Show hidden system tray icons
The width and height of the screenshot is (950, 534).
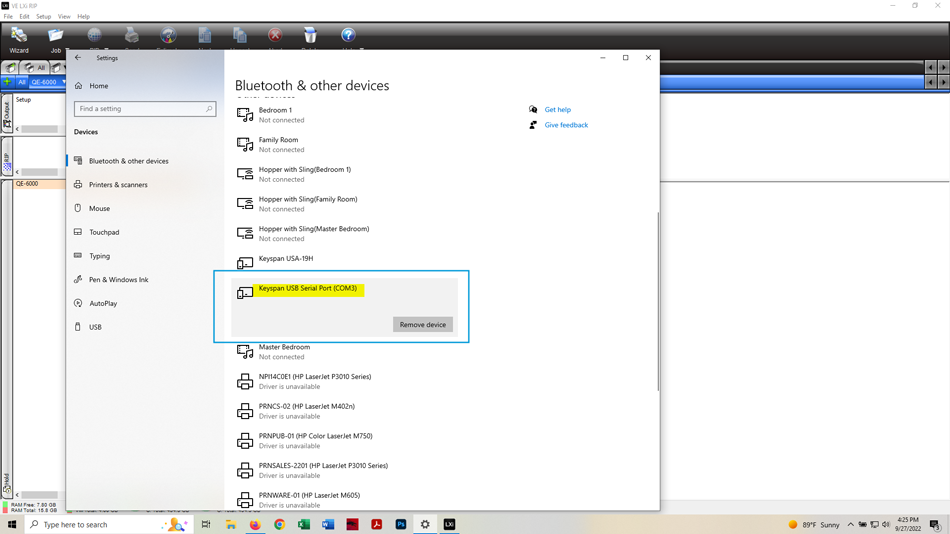pos(851,524)
